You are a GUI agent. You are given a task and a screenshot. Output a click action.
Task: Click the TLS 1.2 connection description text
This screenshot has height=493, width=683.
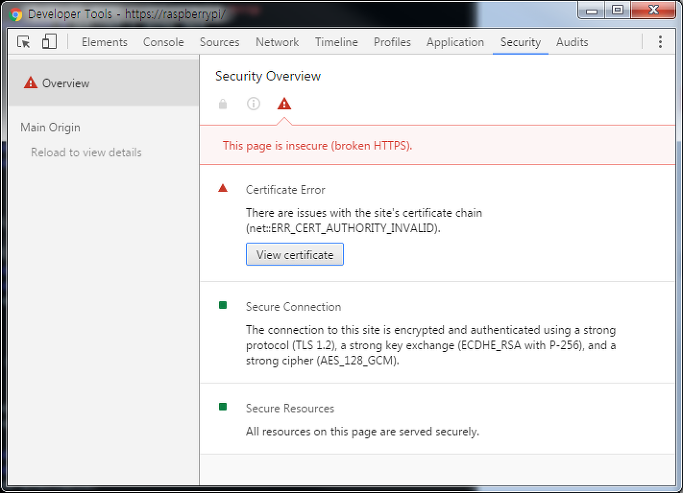pyautogui.click(x=431, y=345)
